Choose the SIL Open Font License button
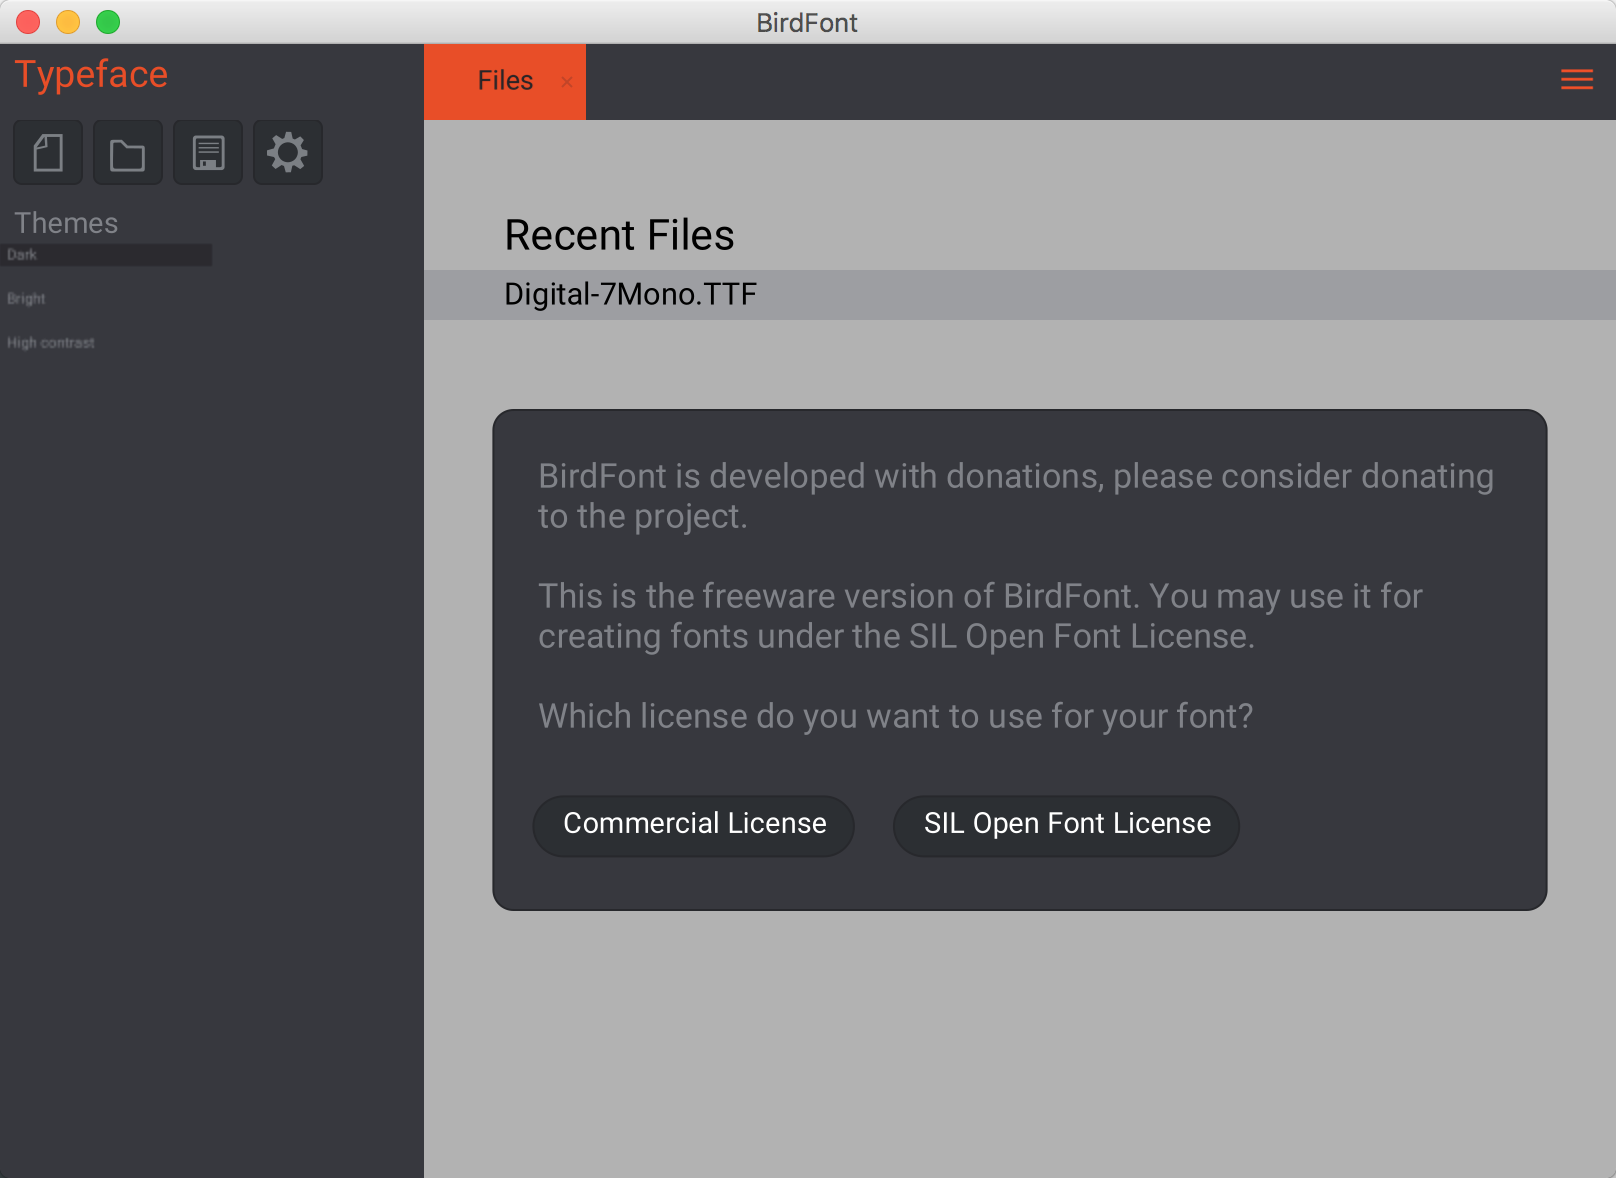 tap(1067, 825)
